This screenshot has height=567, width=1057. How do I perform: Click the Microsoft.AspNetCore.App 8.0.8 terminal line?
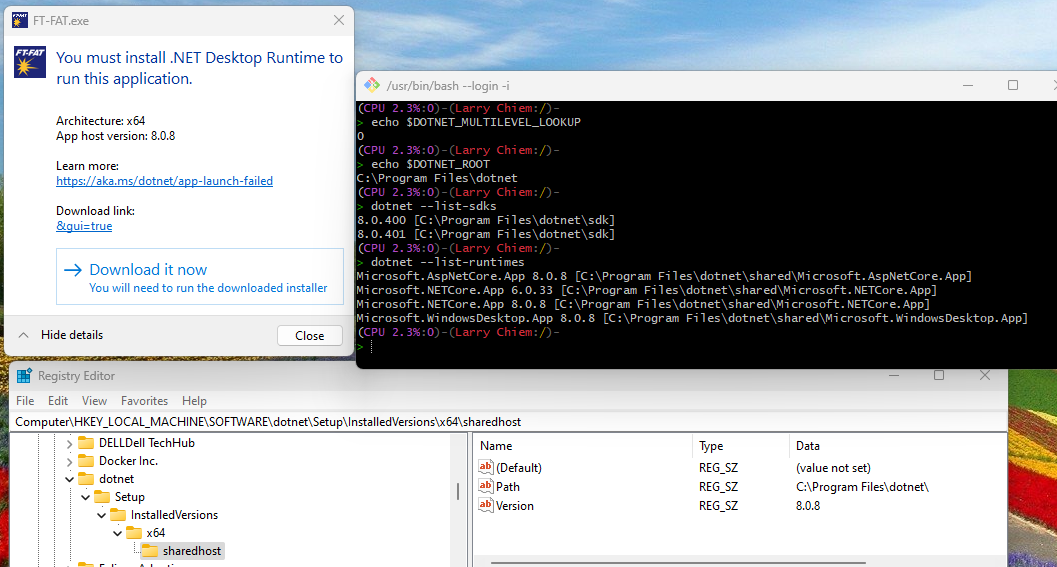[x=664, y=276]
